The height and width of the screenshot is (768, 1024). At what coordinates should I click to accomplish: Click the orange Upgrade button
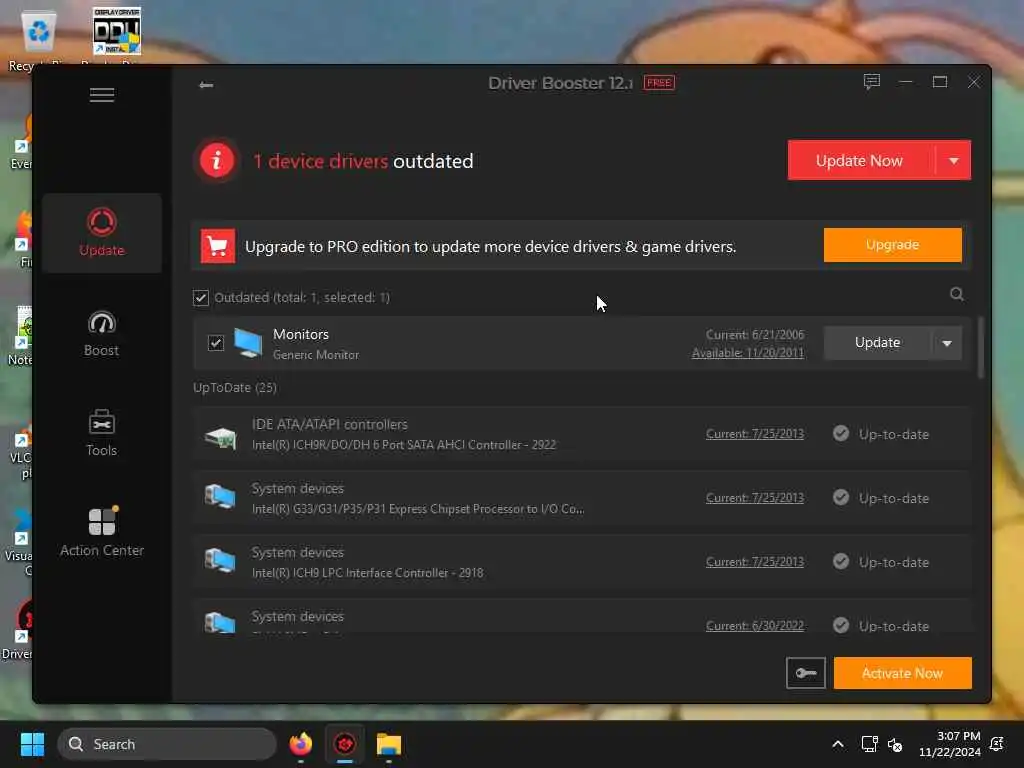[x=892, y=245]
